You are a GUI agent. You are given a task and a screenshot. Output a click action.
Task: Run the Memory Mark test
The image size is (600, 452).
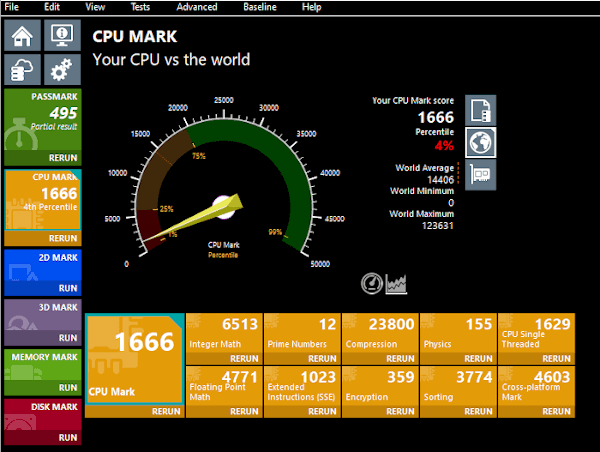pos(43,387)
